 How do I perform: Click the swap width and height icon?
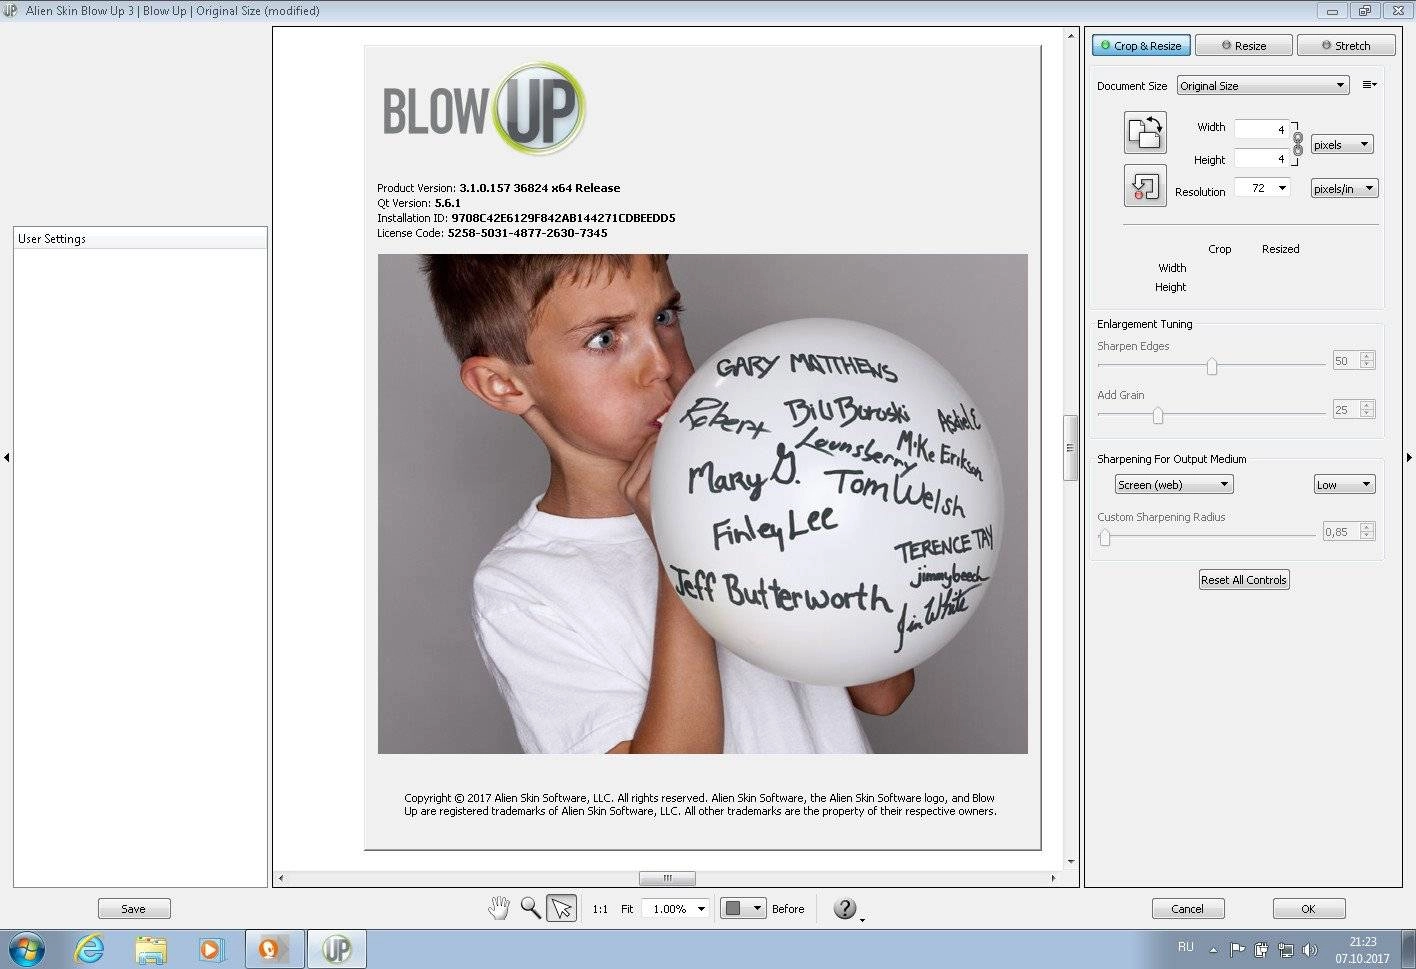coord(1145,133)
